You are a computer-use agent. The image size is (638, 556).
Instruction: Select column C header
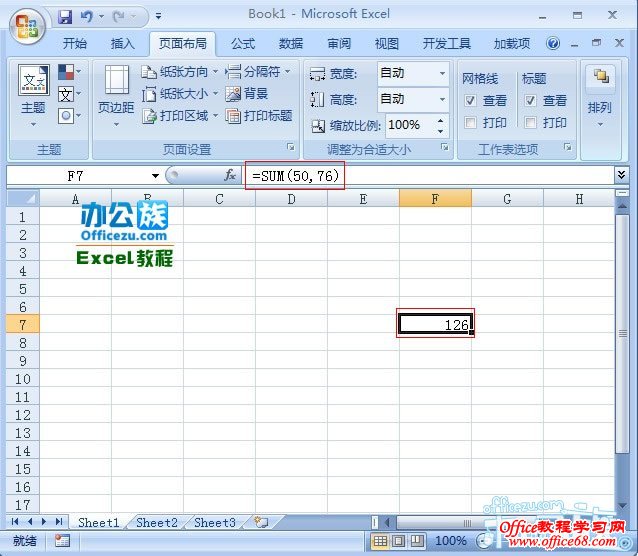(219, 199)
